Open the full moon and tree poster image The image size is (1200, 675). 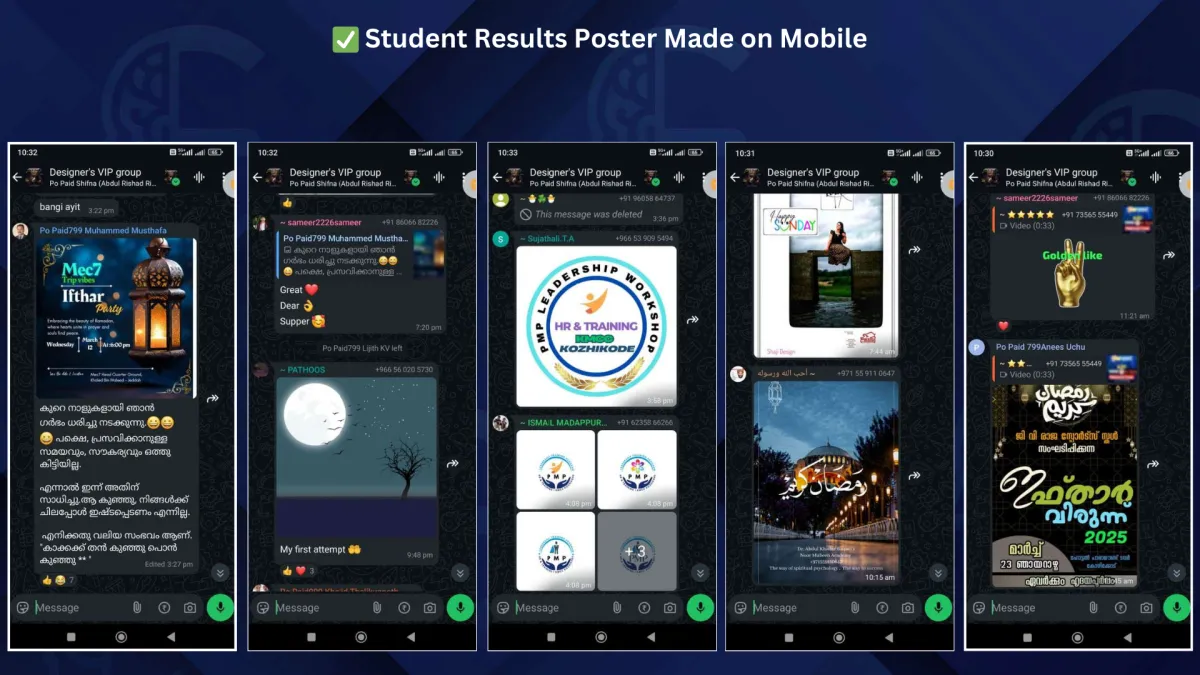pos(356,457)
